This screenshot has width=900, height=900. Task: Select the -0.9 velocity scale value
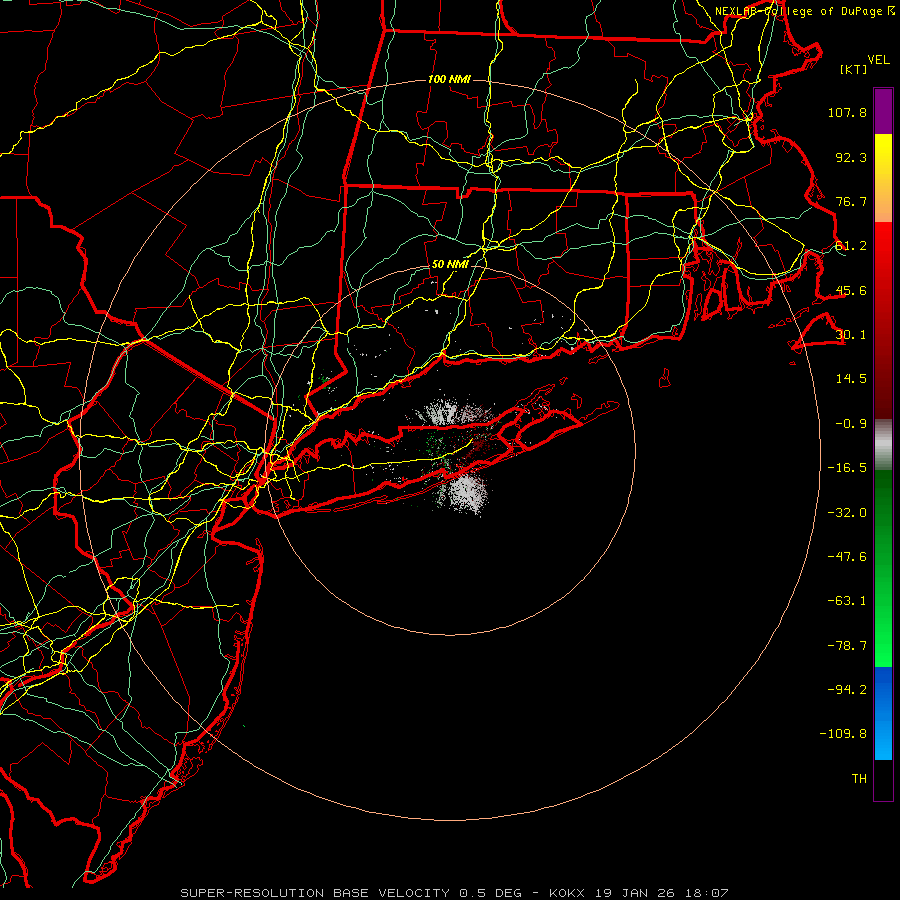point(851,424)
